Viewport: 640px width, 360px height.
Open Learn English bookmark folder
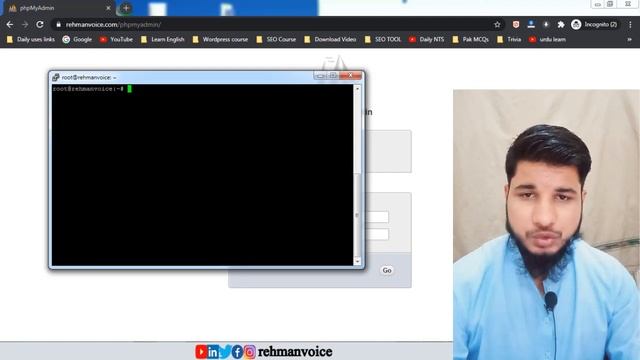pos(162,39)
